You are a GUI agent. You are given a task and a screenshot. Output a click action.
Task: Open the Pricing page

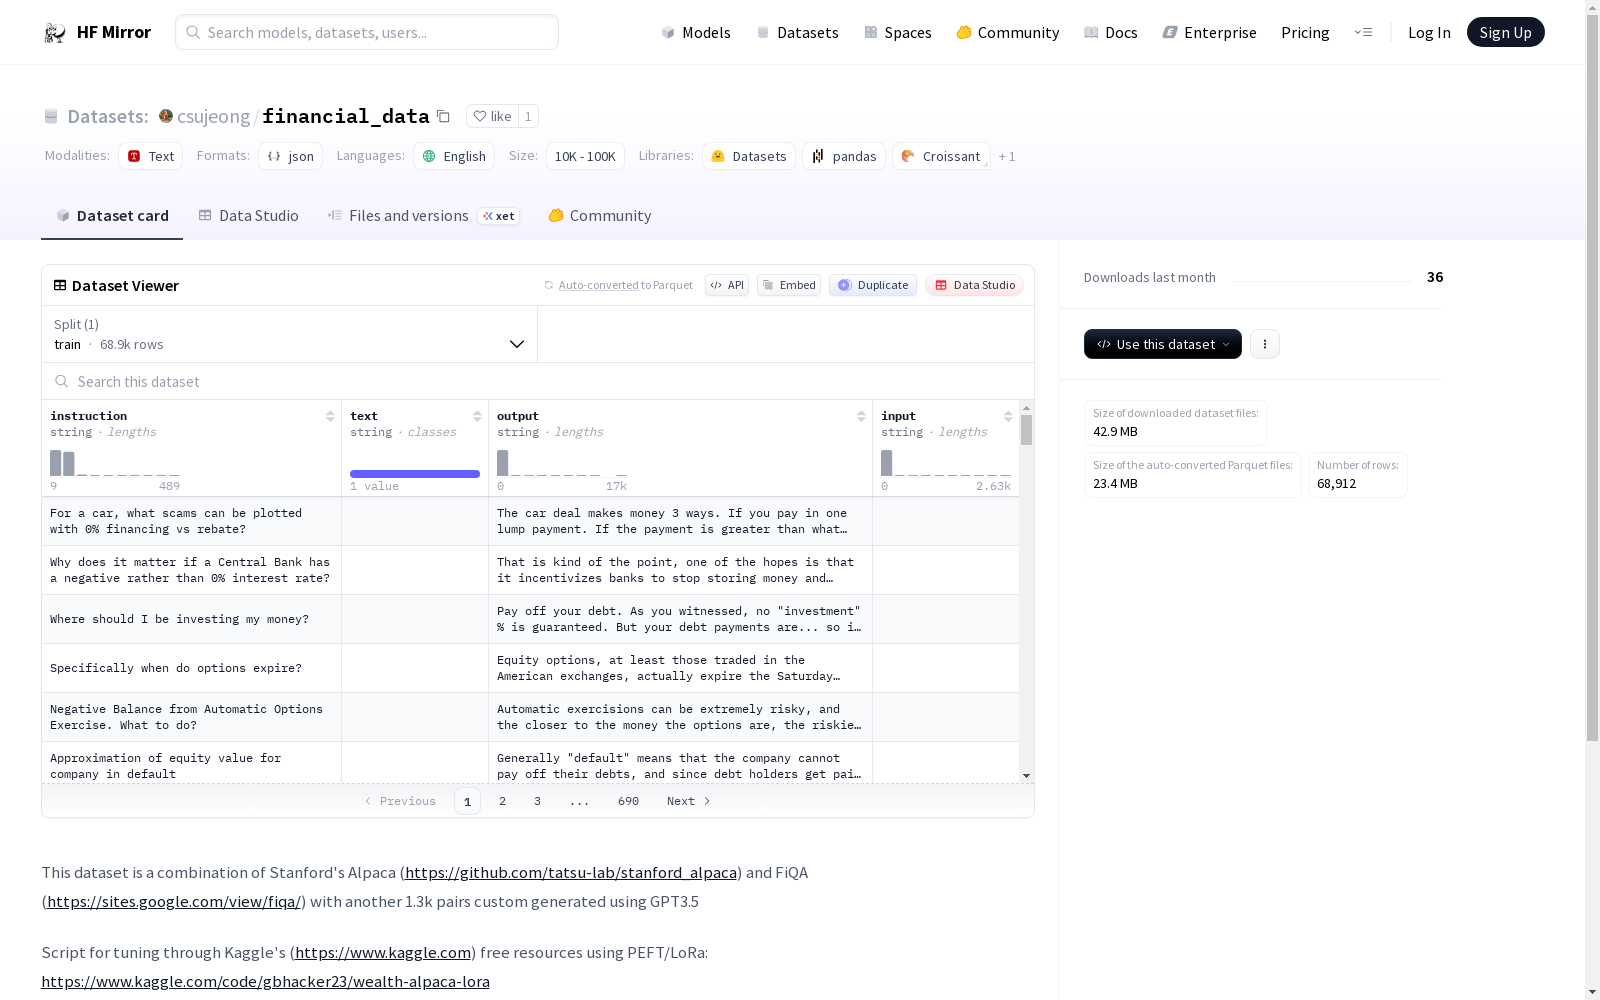pyautogui.click(x=1305, y=32)
